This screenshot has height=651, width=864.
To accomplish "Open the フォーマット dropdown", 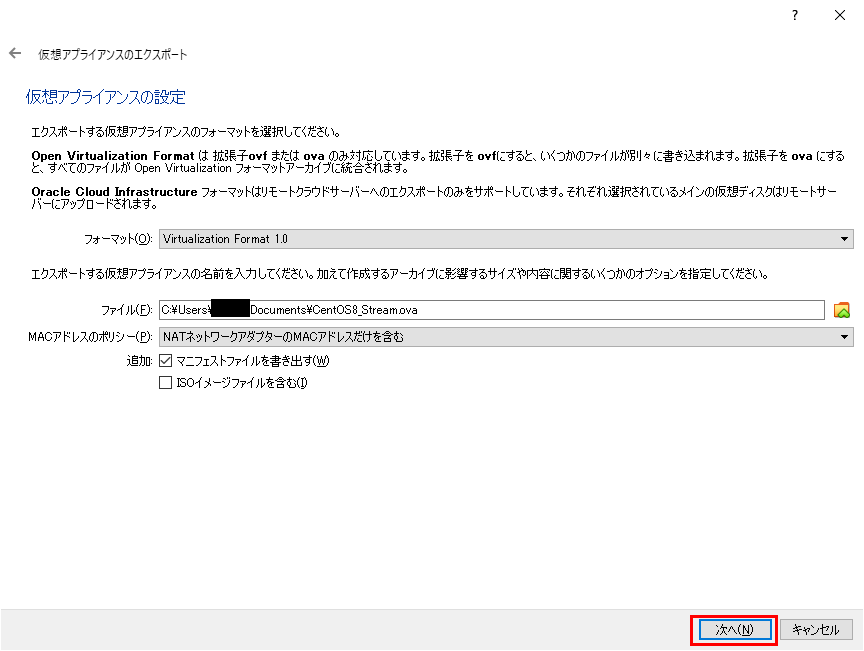I will [506, 239].
